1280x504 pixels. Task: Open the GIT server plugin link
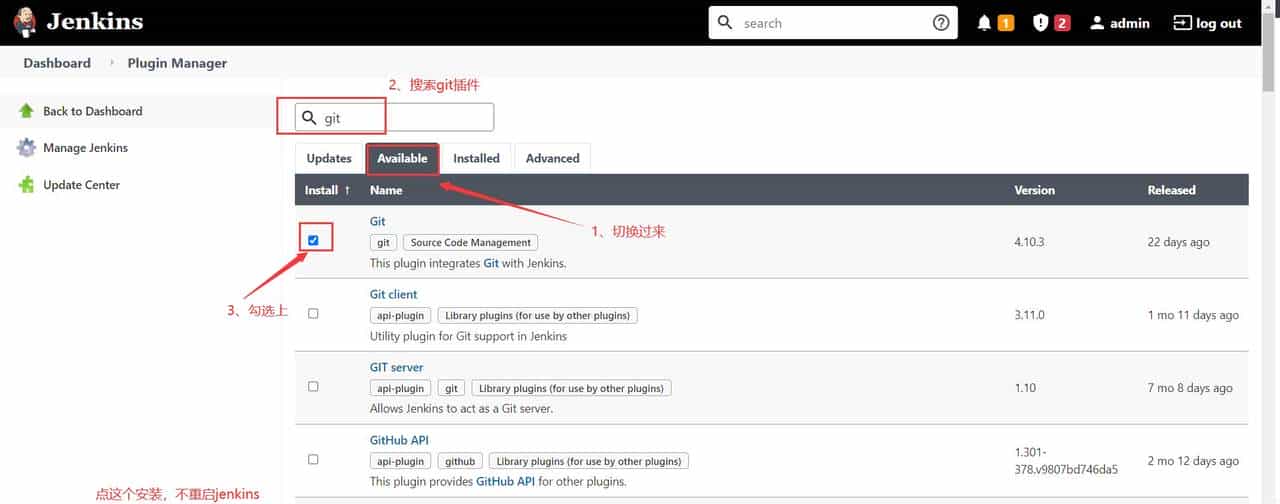(x=396, y=367)
